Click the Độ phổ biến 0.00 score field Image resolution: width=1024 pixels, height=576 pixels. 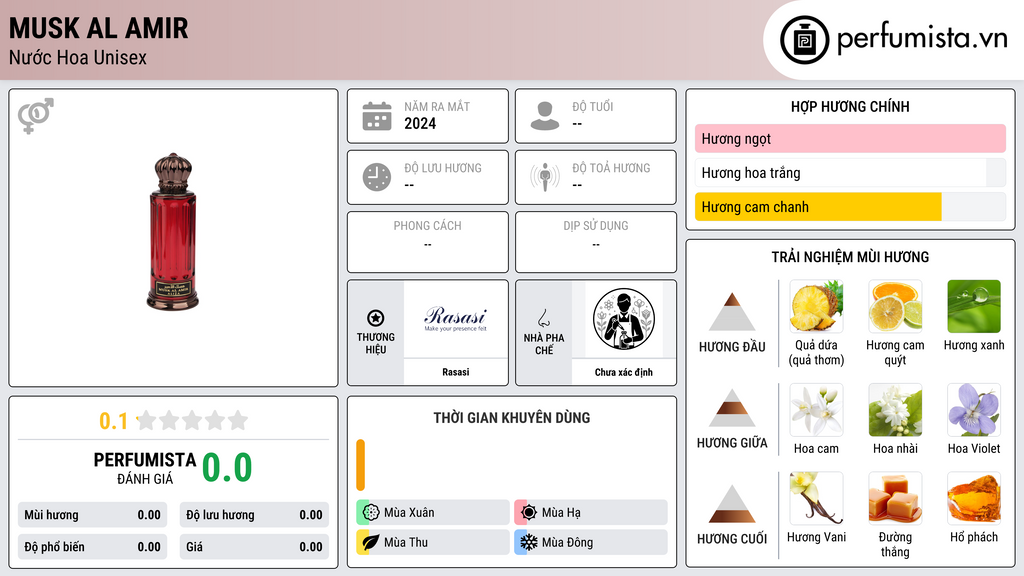pyautogui.click(x=93, y=547)
